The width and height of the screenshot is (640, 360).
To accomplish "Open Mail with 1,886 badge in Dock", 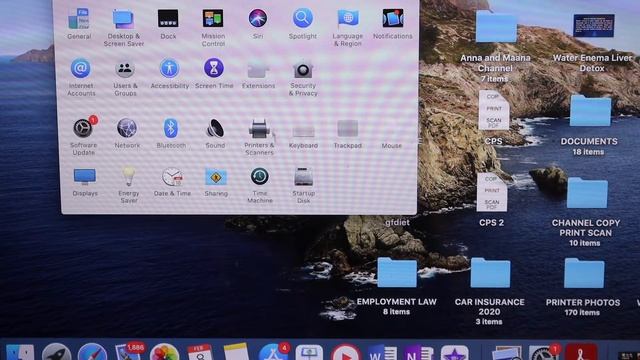I will pos(129,351).
